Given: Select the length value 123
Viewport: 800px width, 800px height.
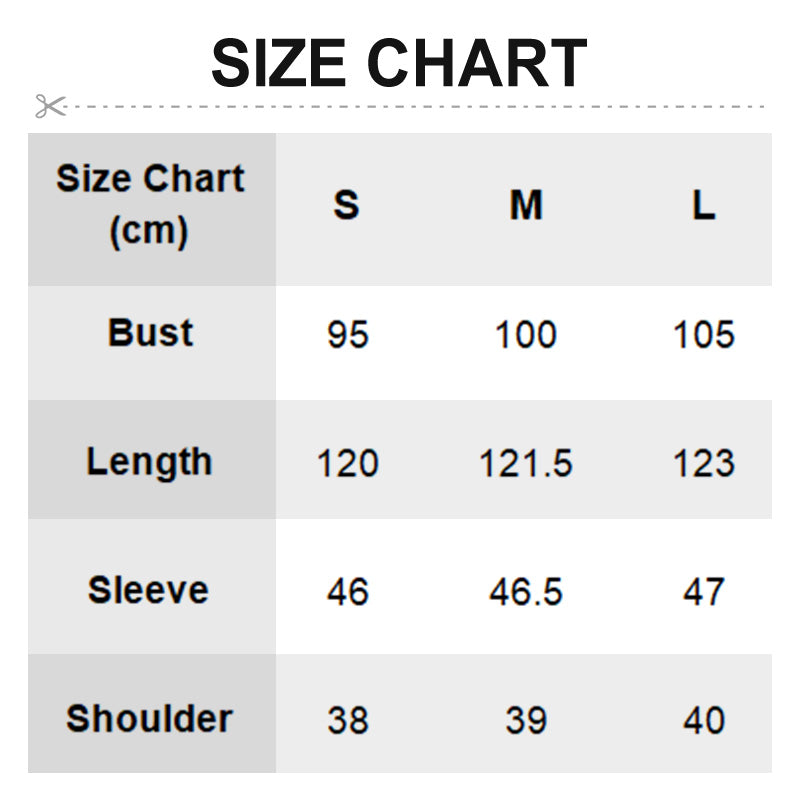Looking at the screenshot, I should click(x=704, y=463).
